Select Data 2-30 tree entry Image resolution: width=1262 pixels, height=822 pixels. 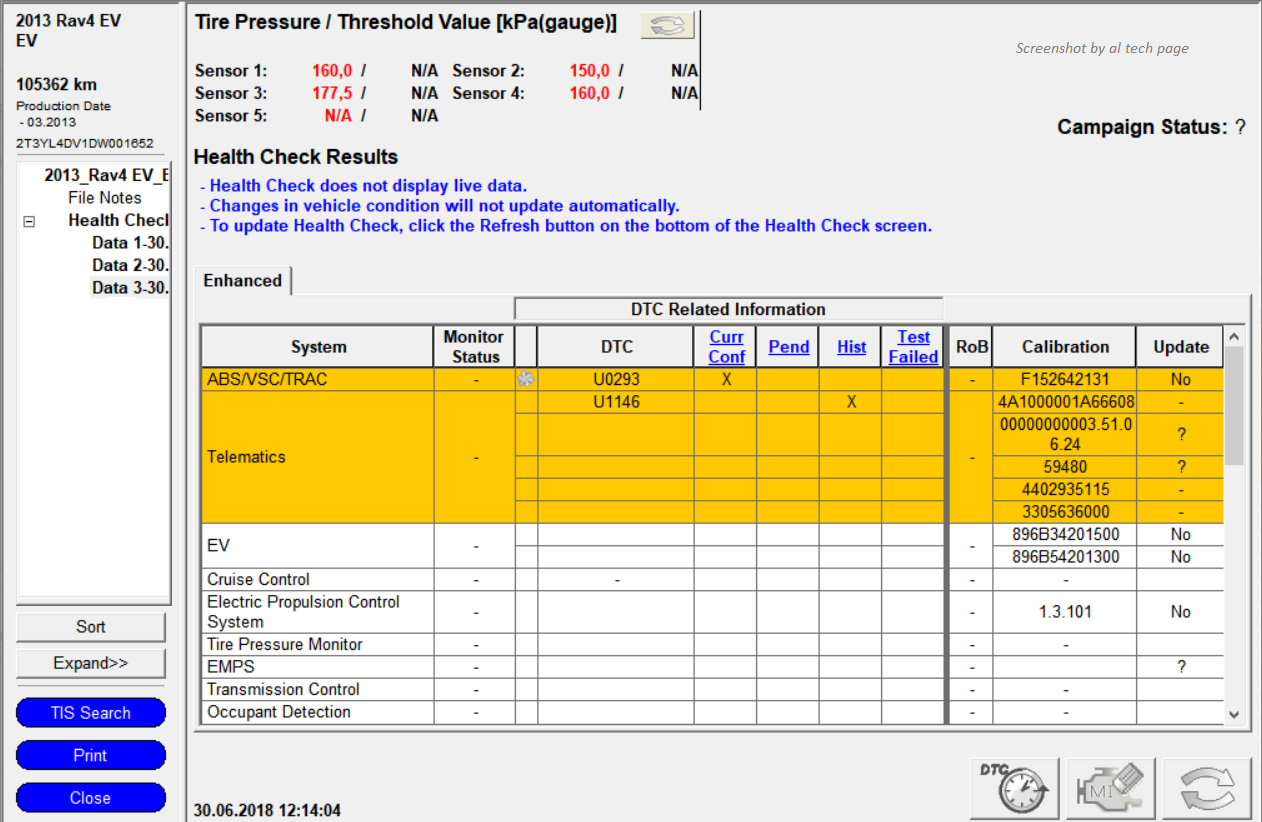pyautogui.click(x=130, y=265)
